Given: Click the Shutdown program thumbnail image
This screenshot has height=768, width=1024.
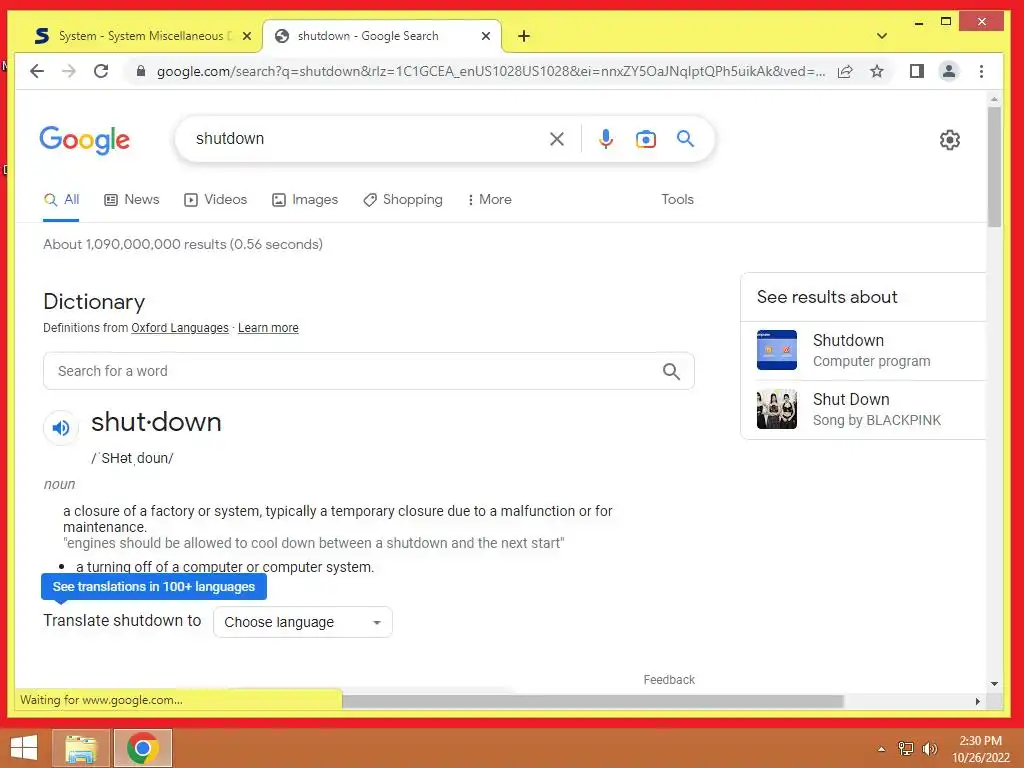Looking at the screenshot, I should pos(776,350).
